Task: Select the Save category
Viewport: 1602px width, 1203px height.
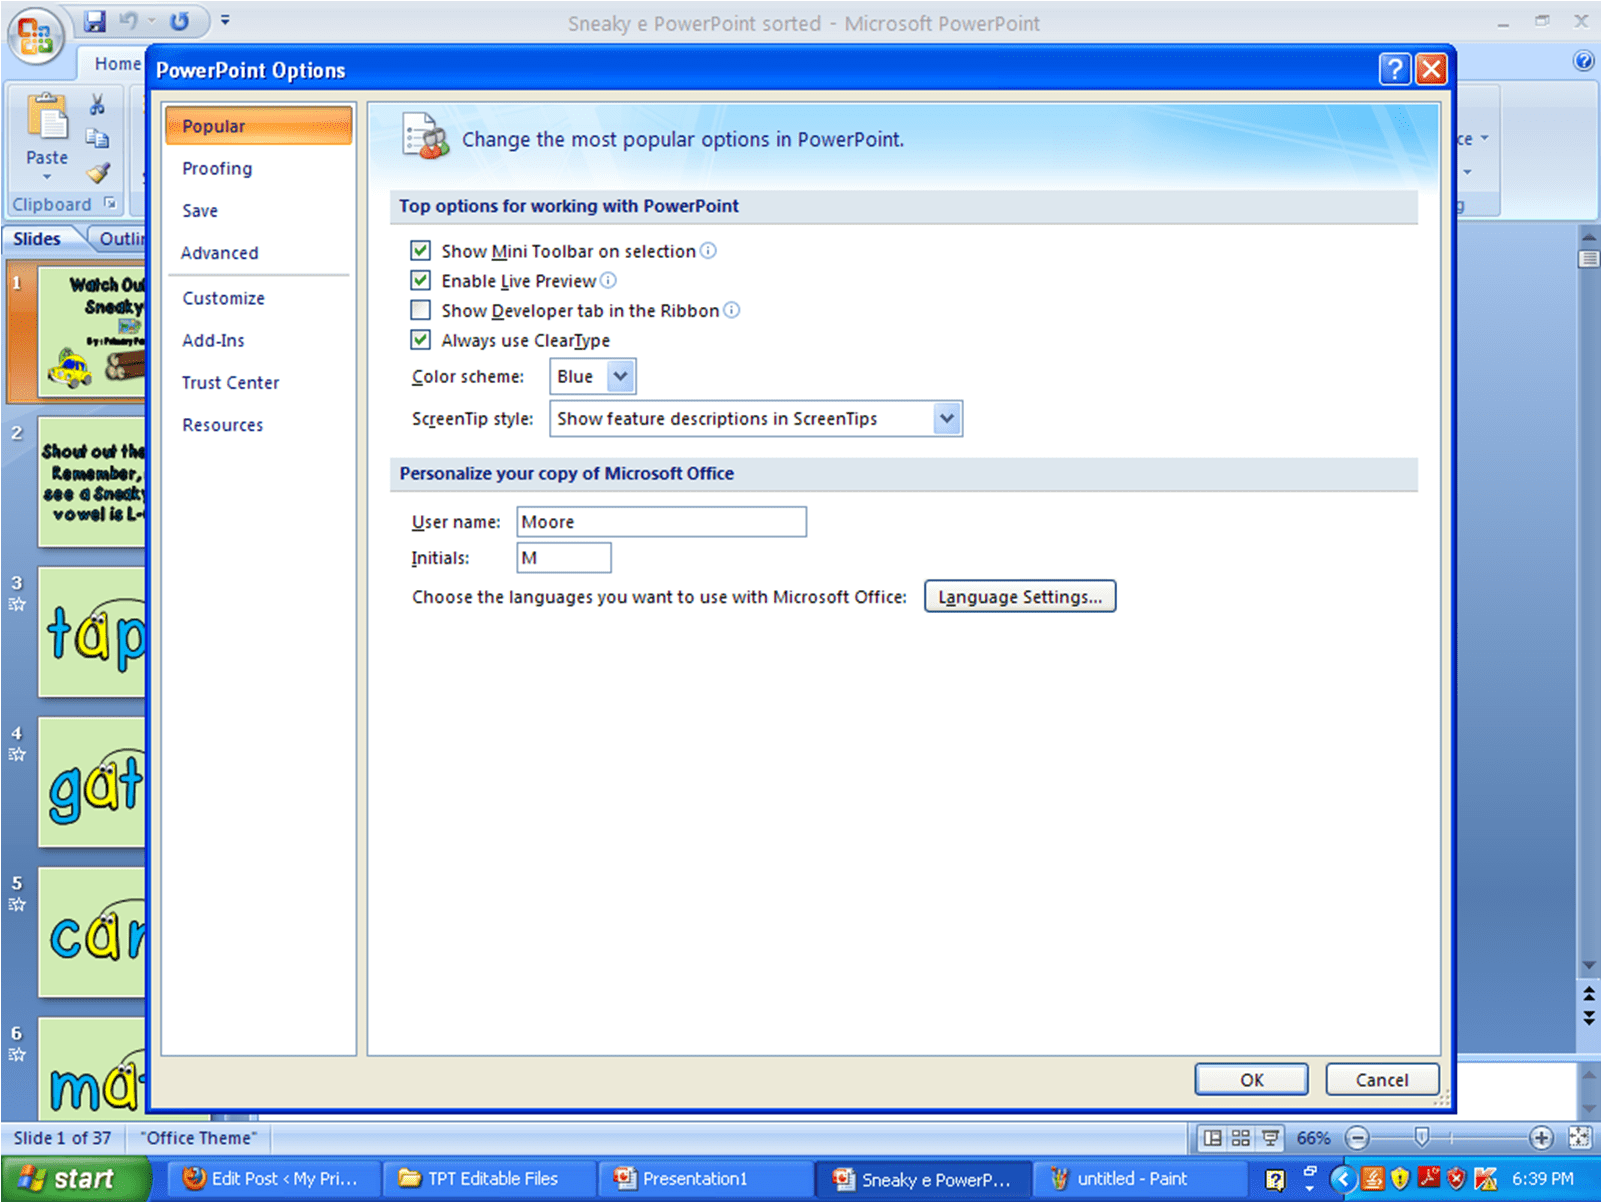Action: point(259,210)
